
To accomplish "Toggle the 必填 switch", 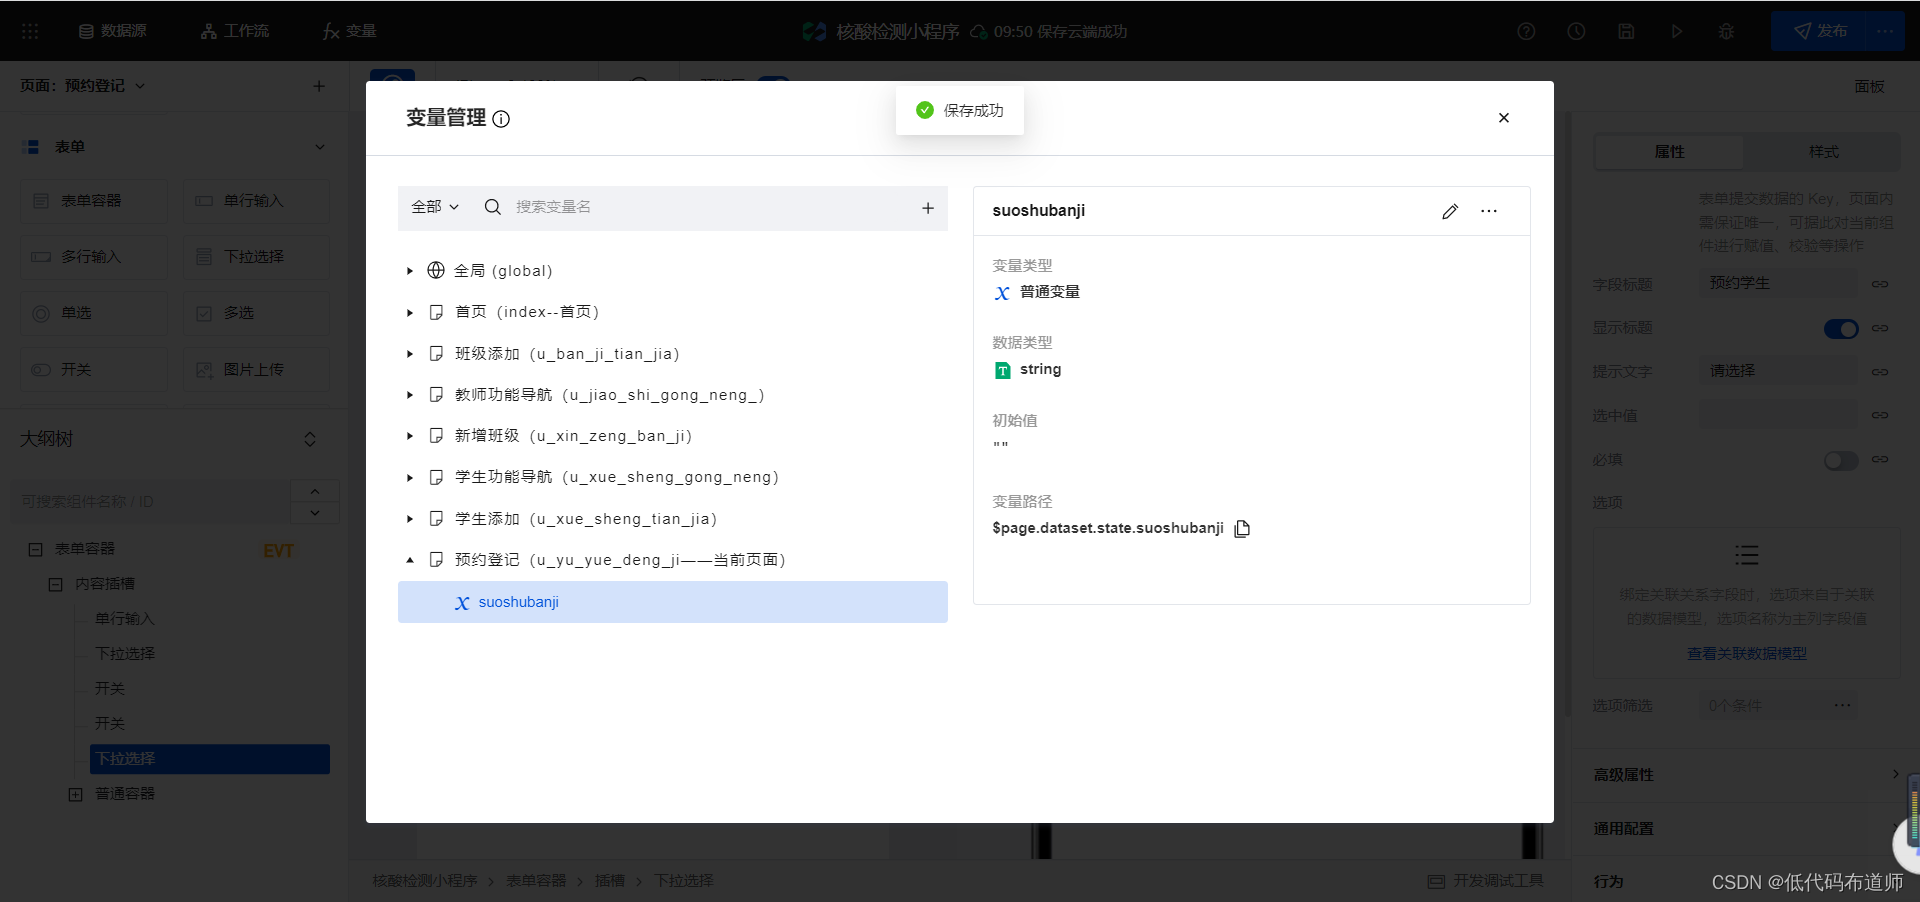I will click(x=1841, y=460).
